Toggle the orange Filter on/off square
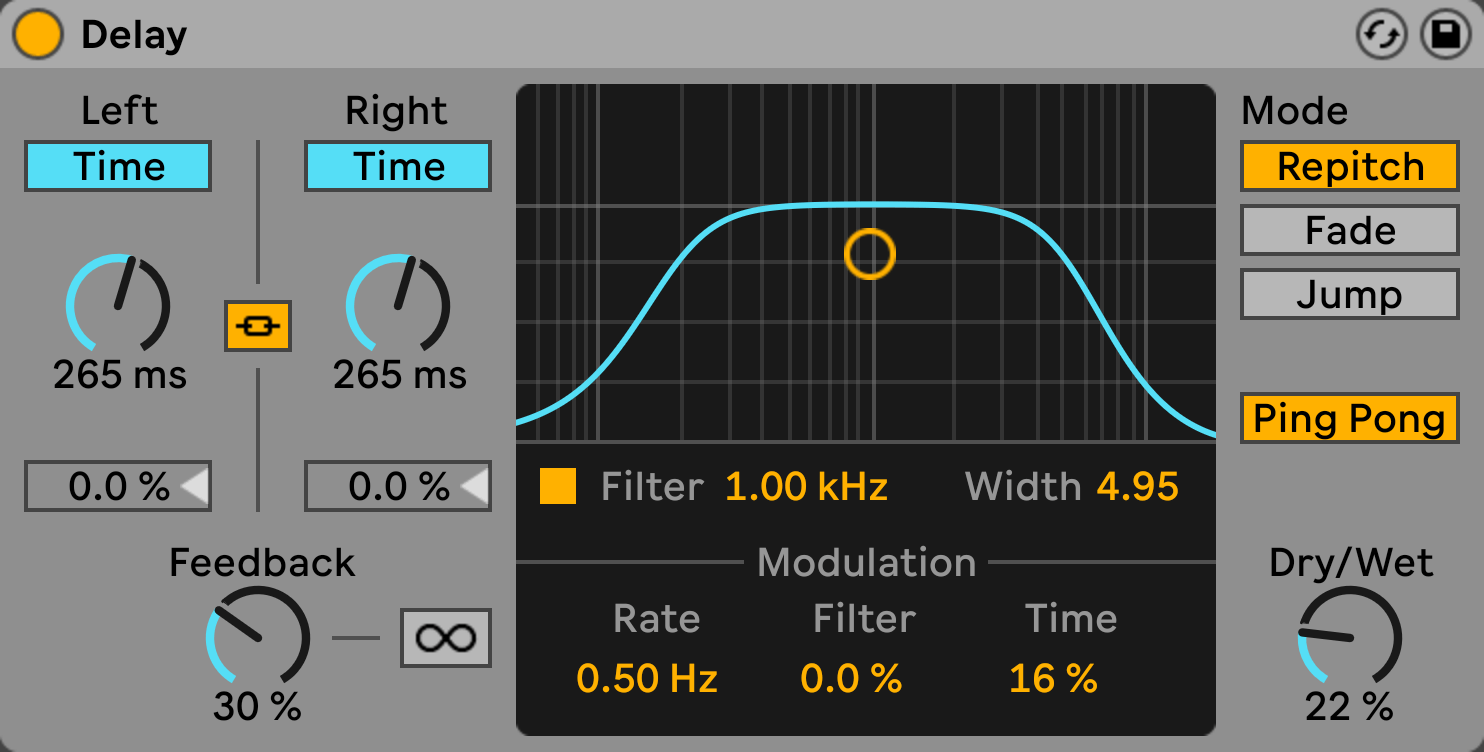1484x752 pixels. [558, 486]
